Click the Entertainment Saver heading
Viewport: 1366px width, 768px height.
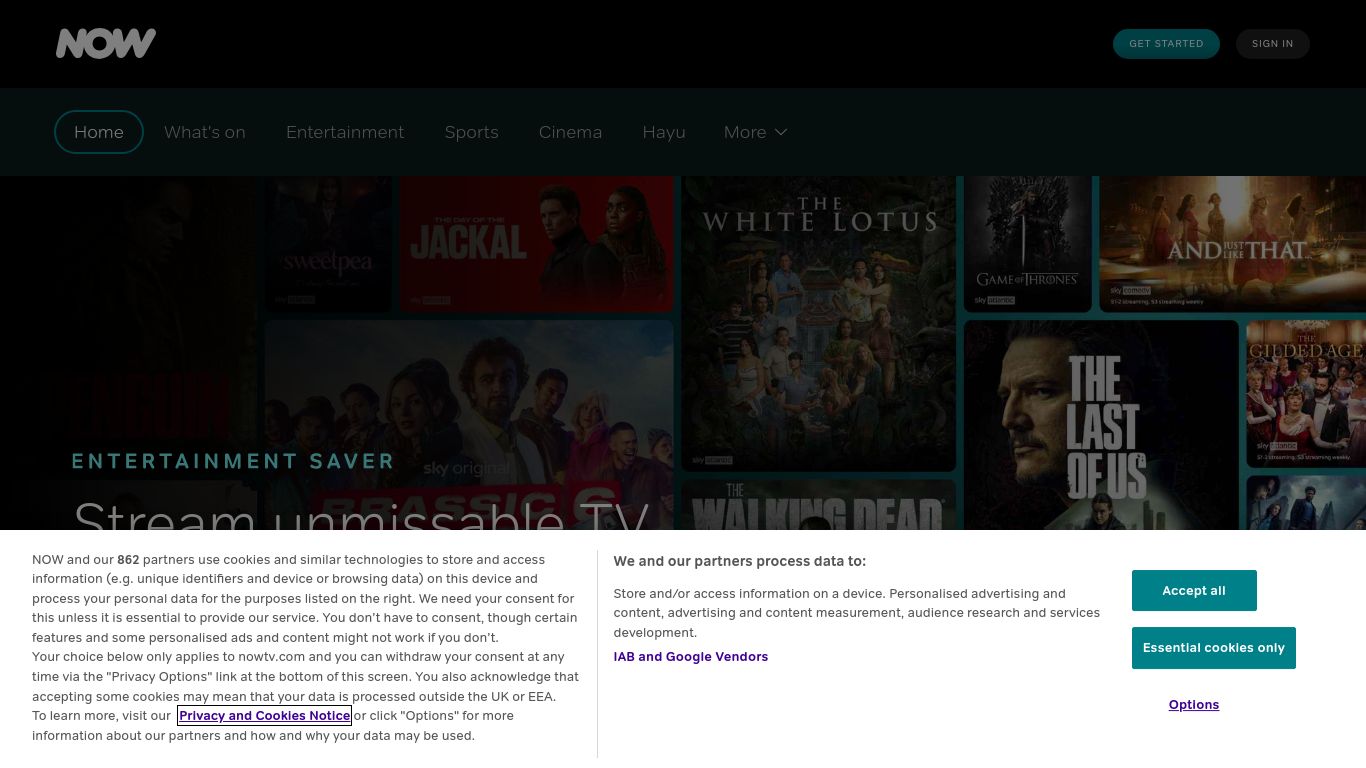[233, 461]
